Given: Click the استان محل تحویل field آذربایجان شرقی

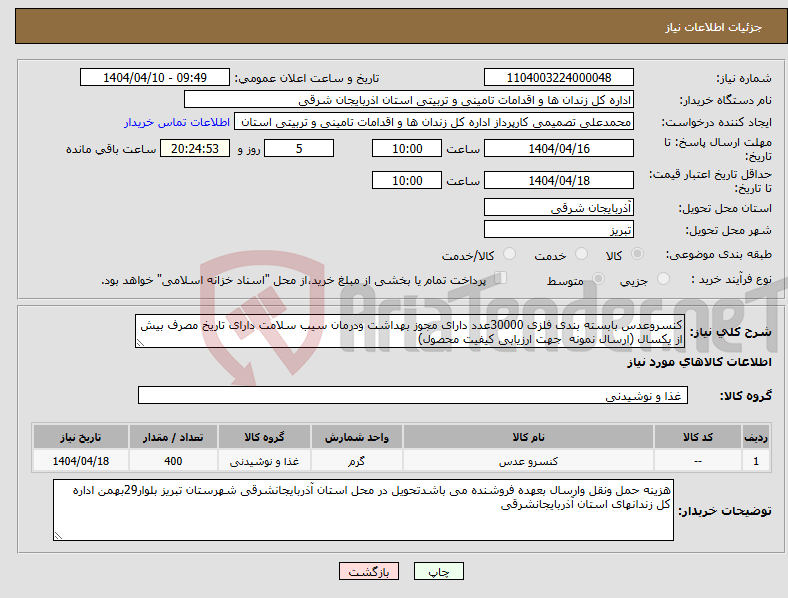Looking at the screenshot, I should [x=559, y=208].
